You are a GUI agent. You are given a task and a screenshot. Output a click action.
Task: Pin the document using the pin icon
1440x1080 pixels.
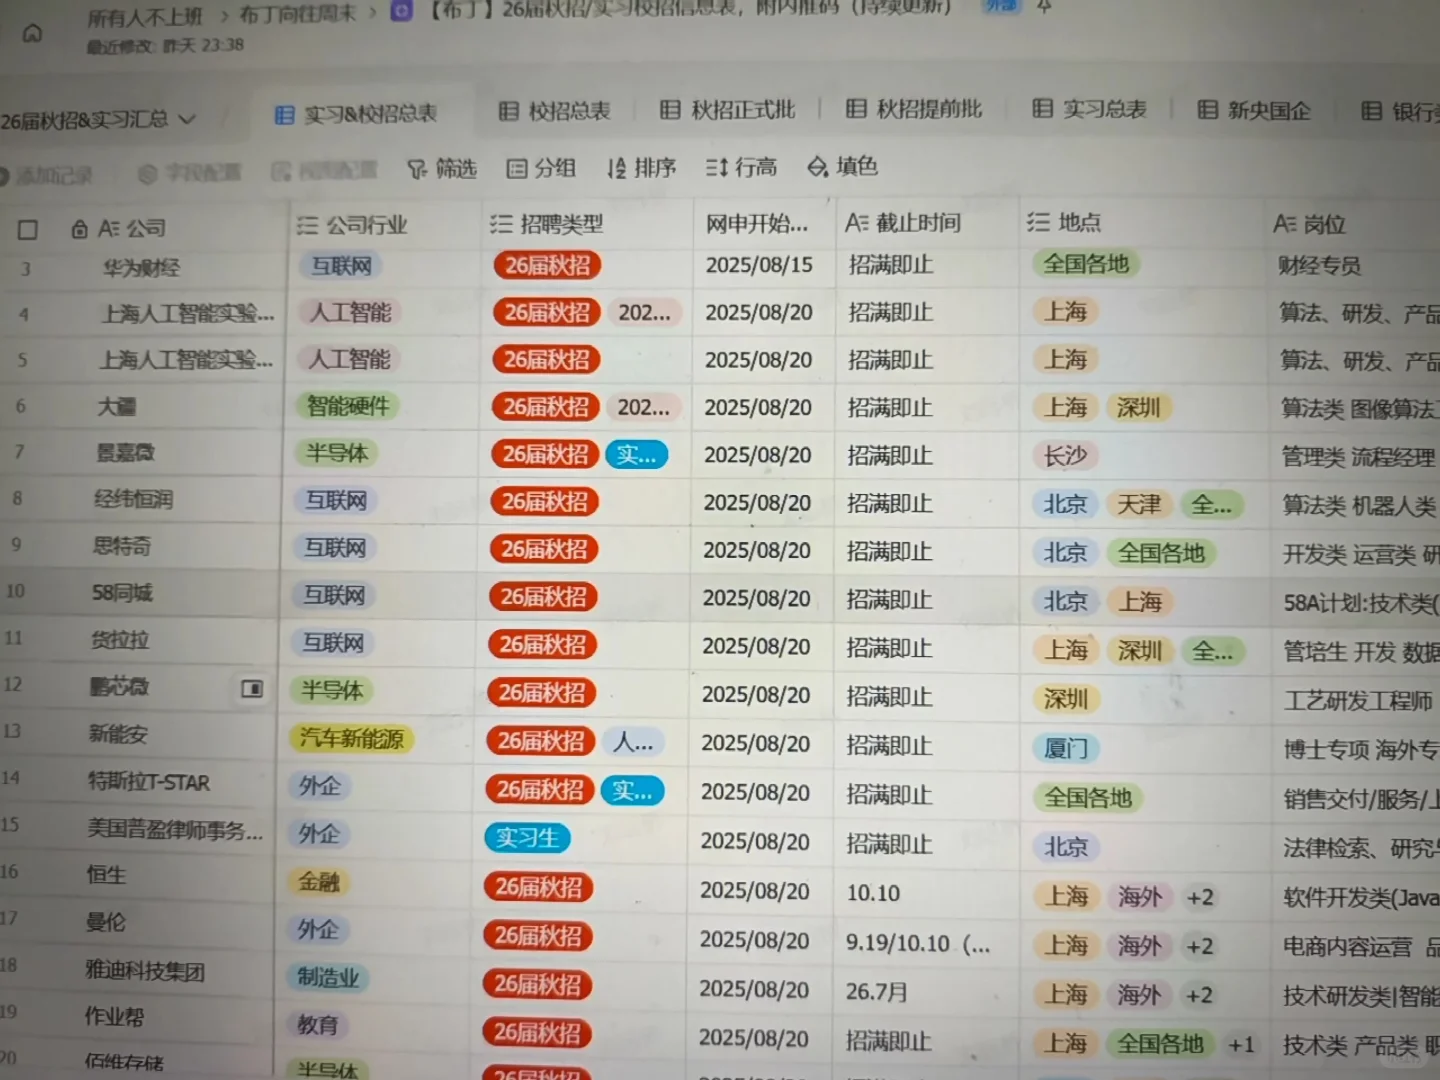click(1043, 6)
